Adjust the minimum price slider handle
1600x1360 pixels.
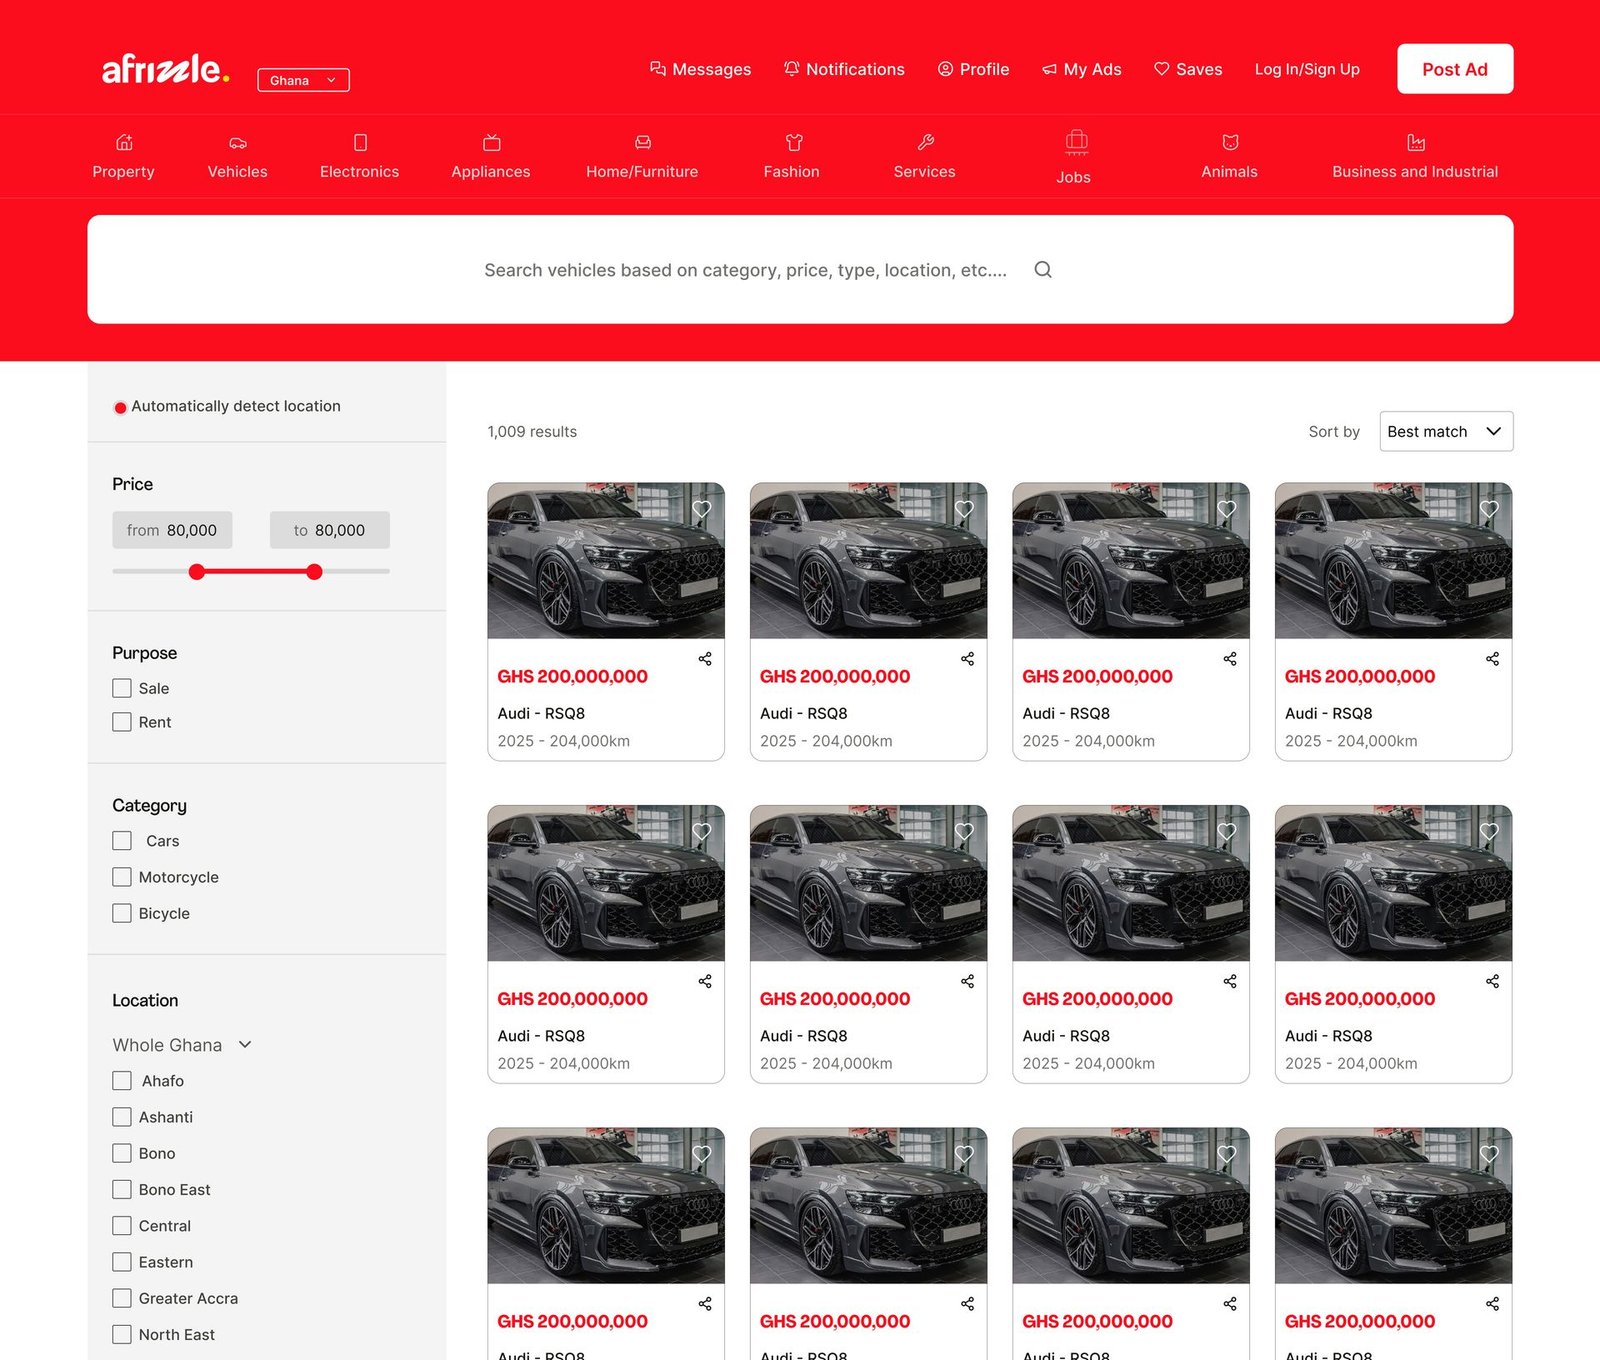pos(197,572)
